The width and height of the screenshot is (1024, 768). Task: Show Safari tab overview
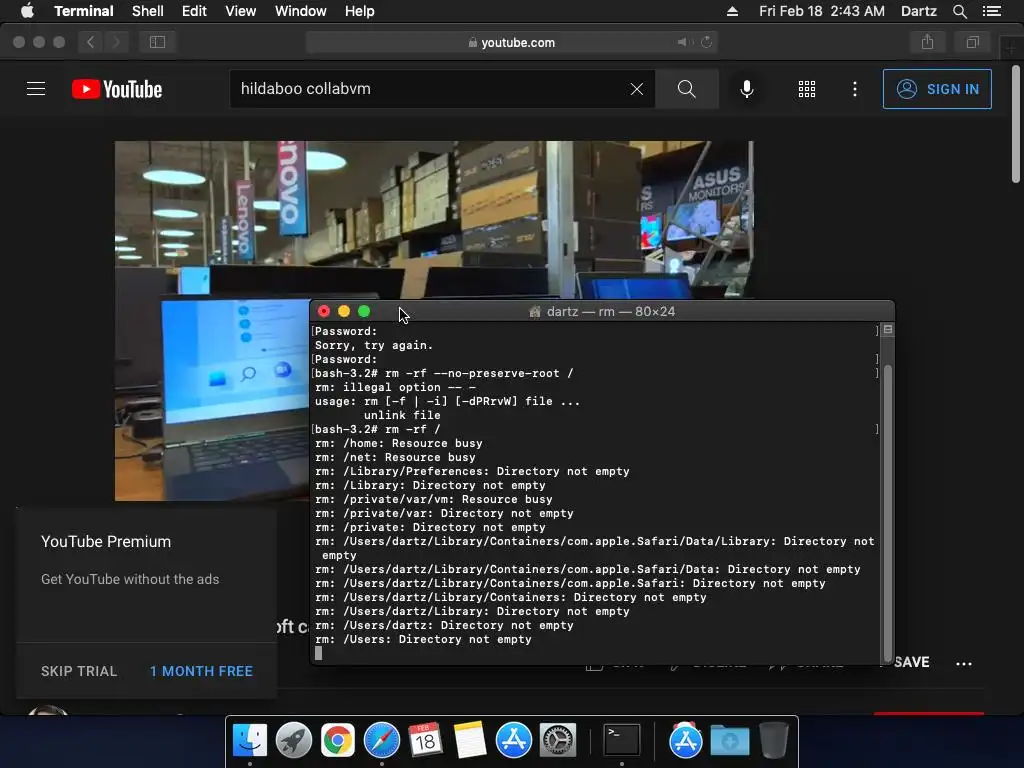(x=972, y=42)
